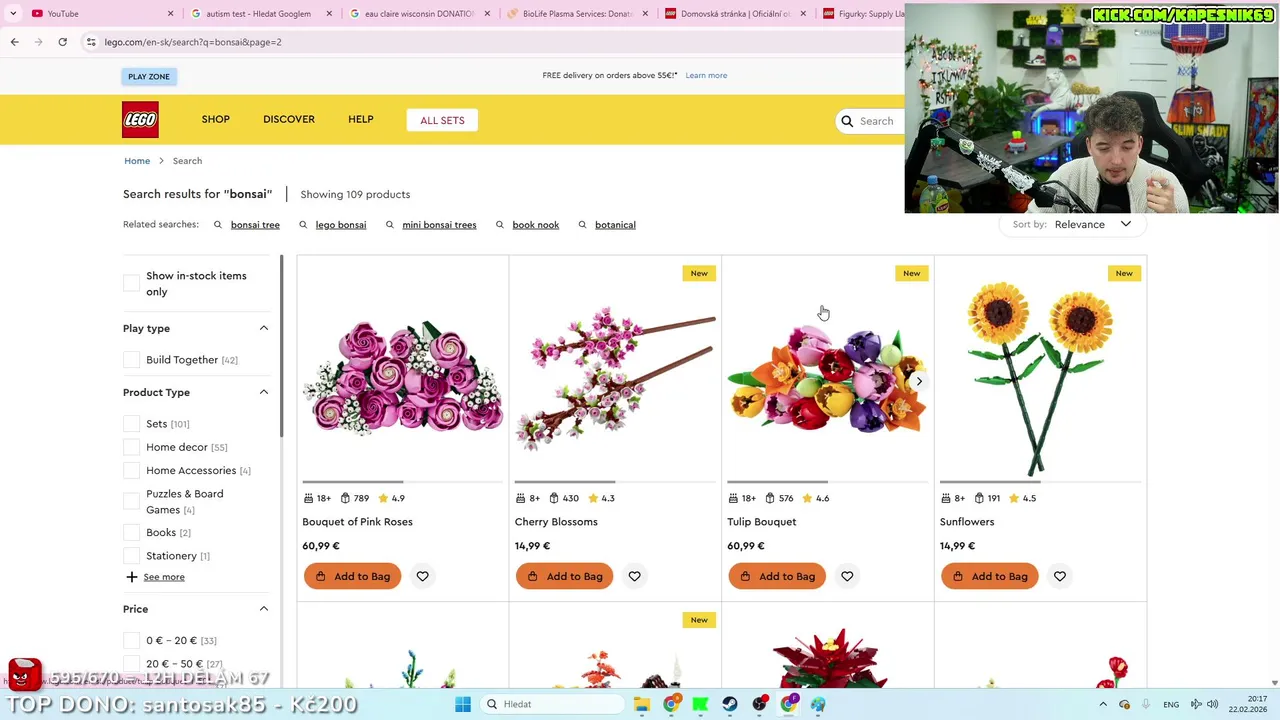The image size is (1280, 720).
Task: Check the Home decor filter
Action: coord(131,447)
